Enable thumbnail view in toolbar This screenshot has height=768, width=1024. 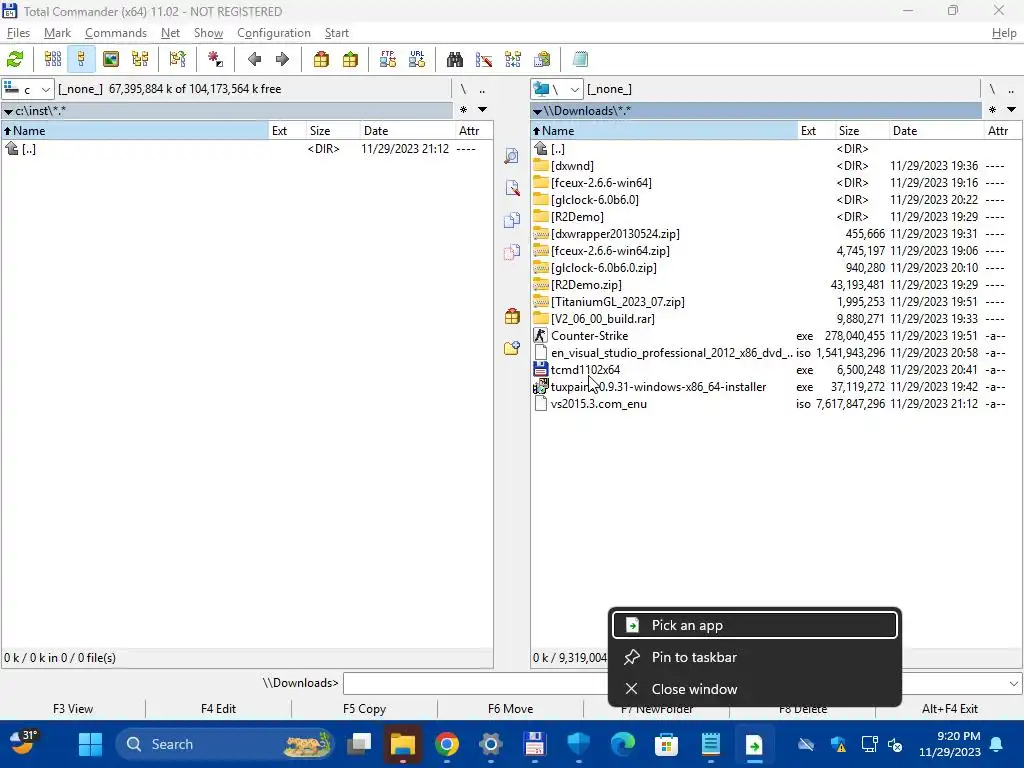pos(111,59)
